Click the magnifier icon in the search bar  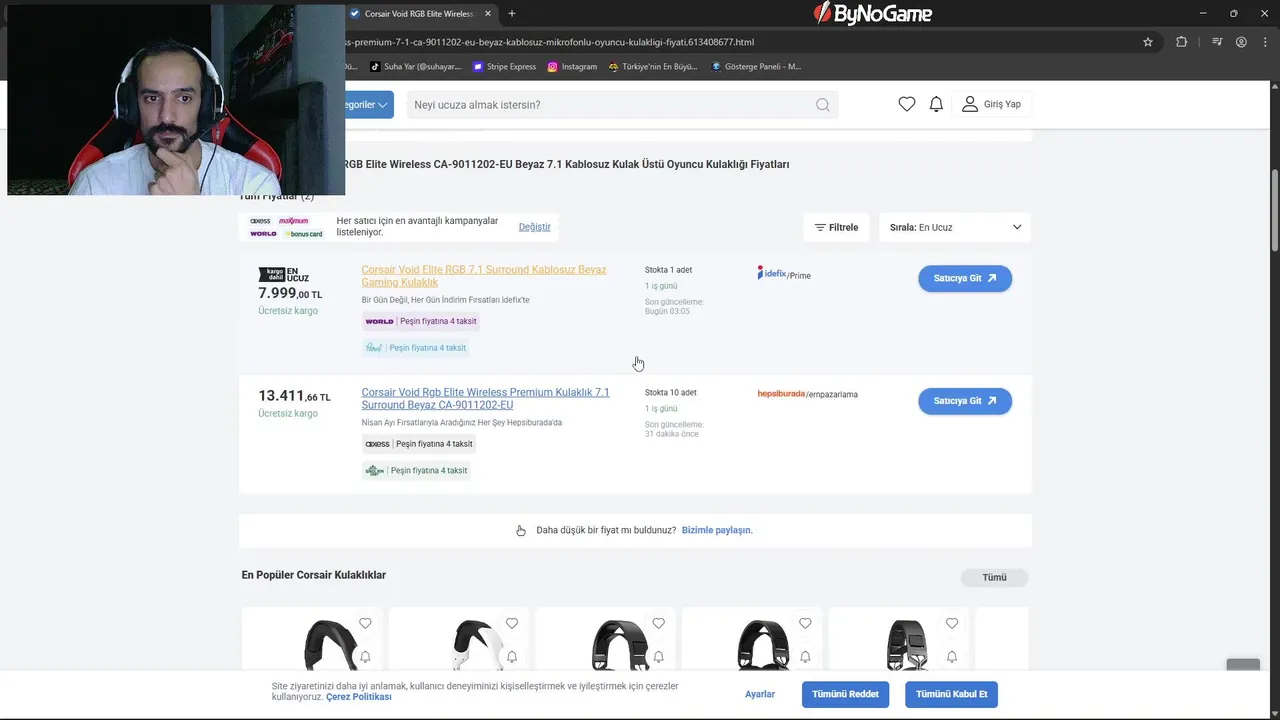pos(822,105)
